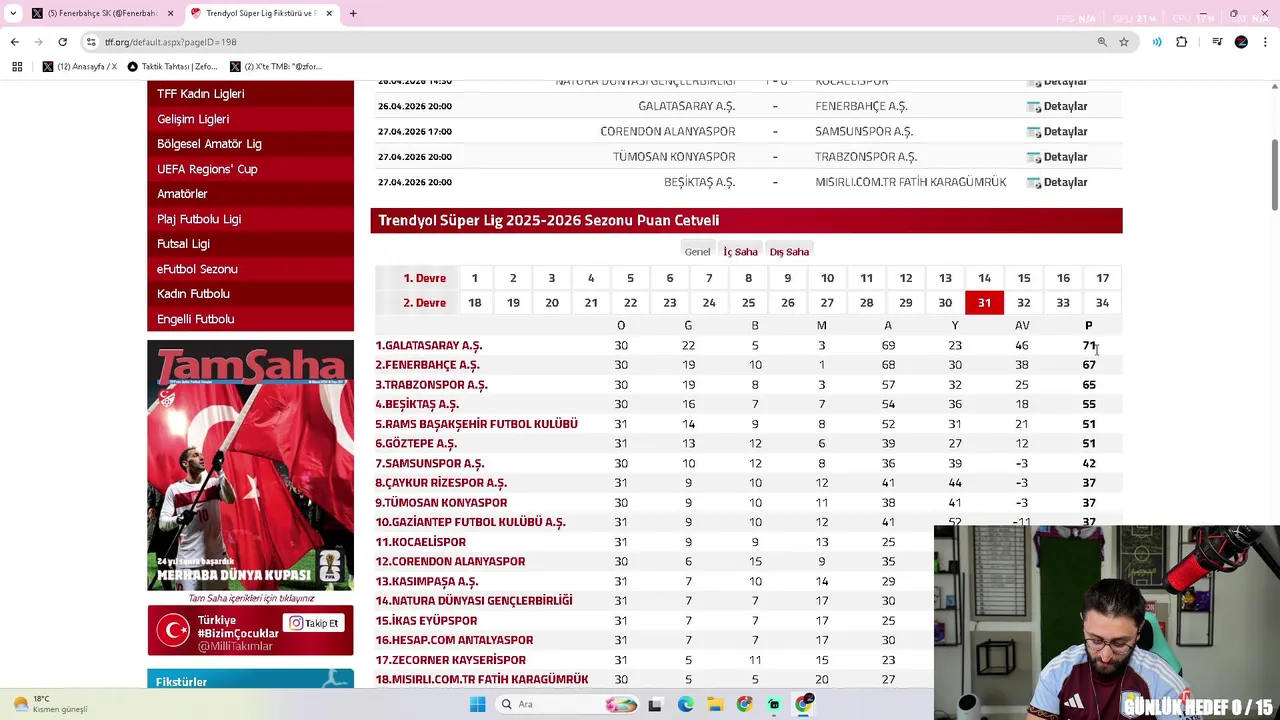Image resolution: width=1280 pixels, height=720 pixels.
Task: Open the 17.ZECORNER KAYSERİSPOR team link
Action: (x=450, y=660)
